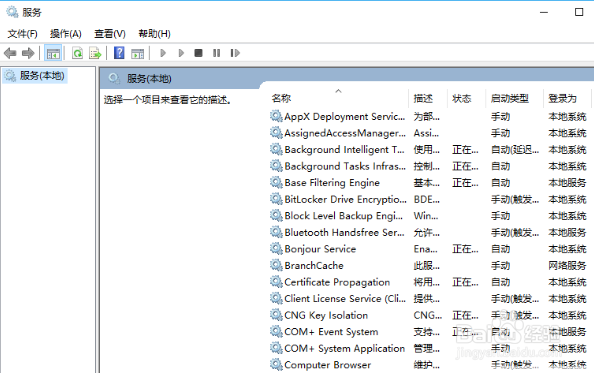
Task: Click gear icon of BitLocker Drive Encryption
Action: click(276, 199)
